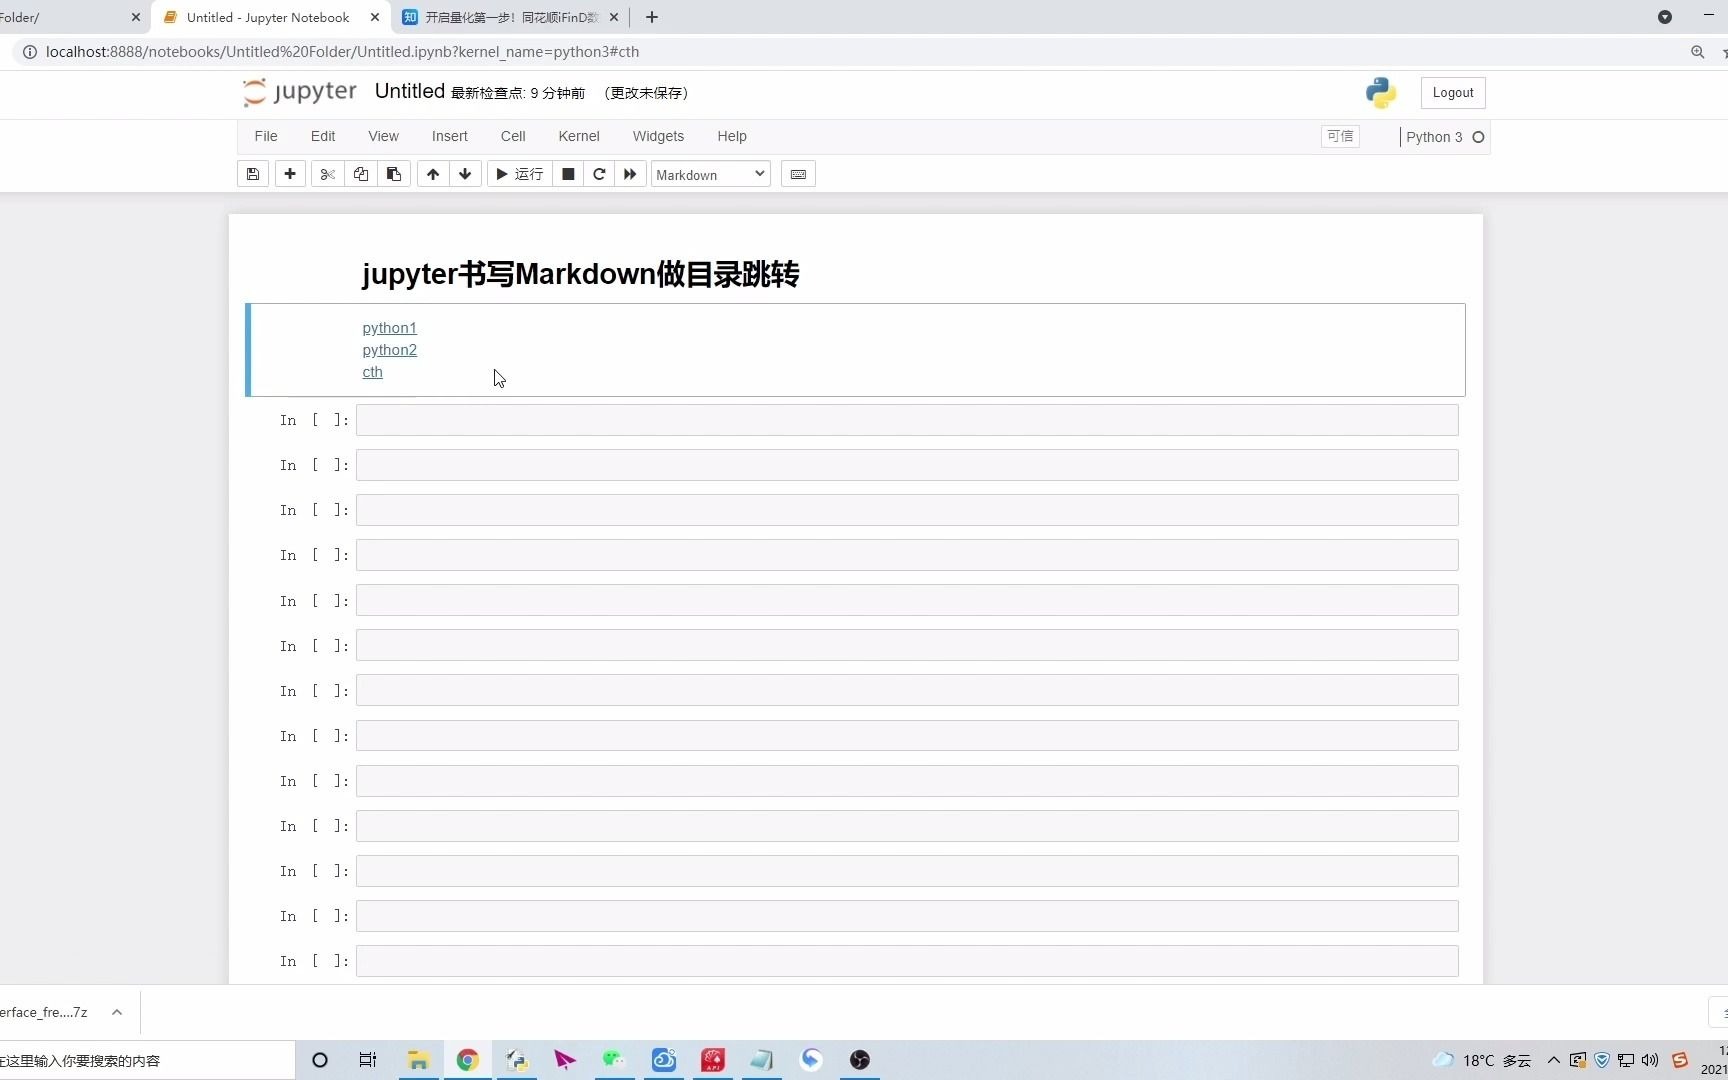Viewport: 1728px width, 1080px height.
Task: Click the Python 3 kernel status circle
Action: tap(1478, 137)
